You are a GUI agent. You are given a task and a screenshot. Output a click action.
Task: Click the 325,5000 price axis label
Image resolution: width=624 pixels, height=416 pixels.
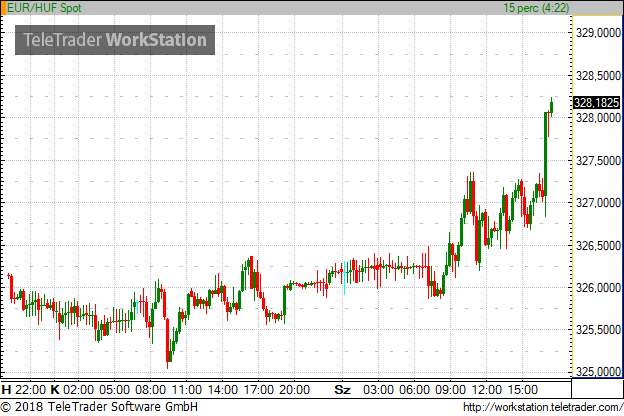[598, 330]
